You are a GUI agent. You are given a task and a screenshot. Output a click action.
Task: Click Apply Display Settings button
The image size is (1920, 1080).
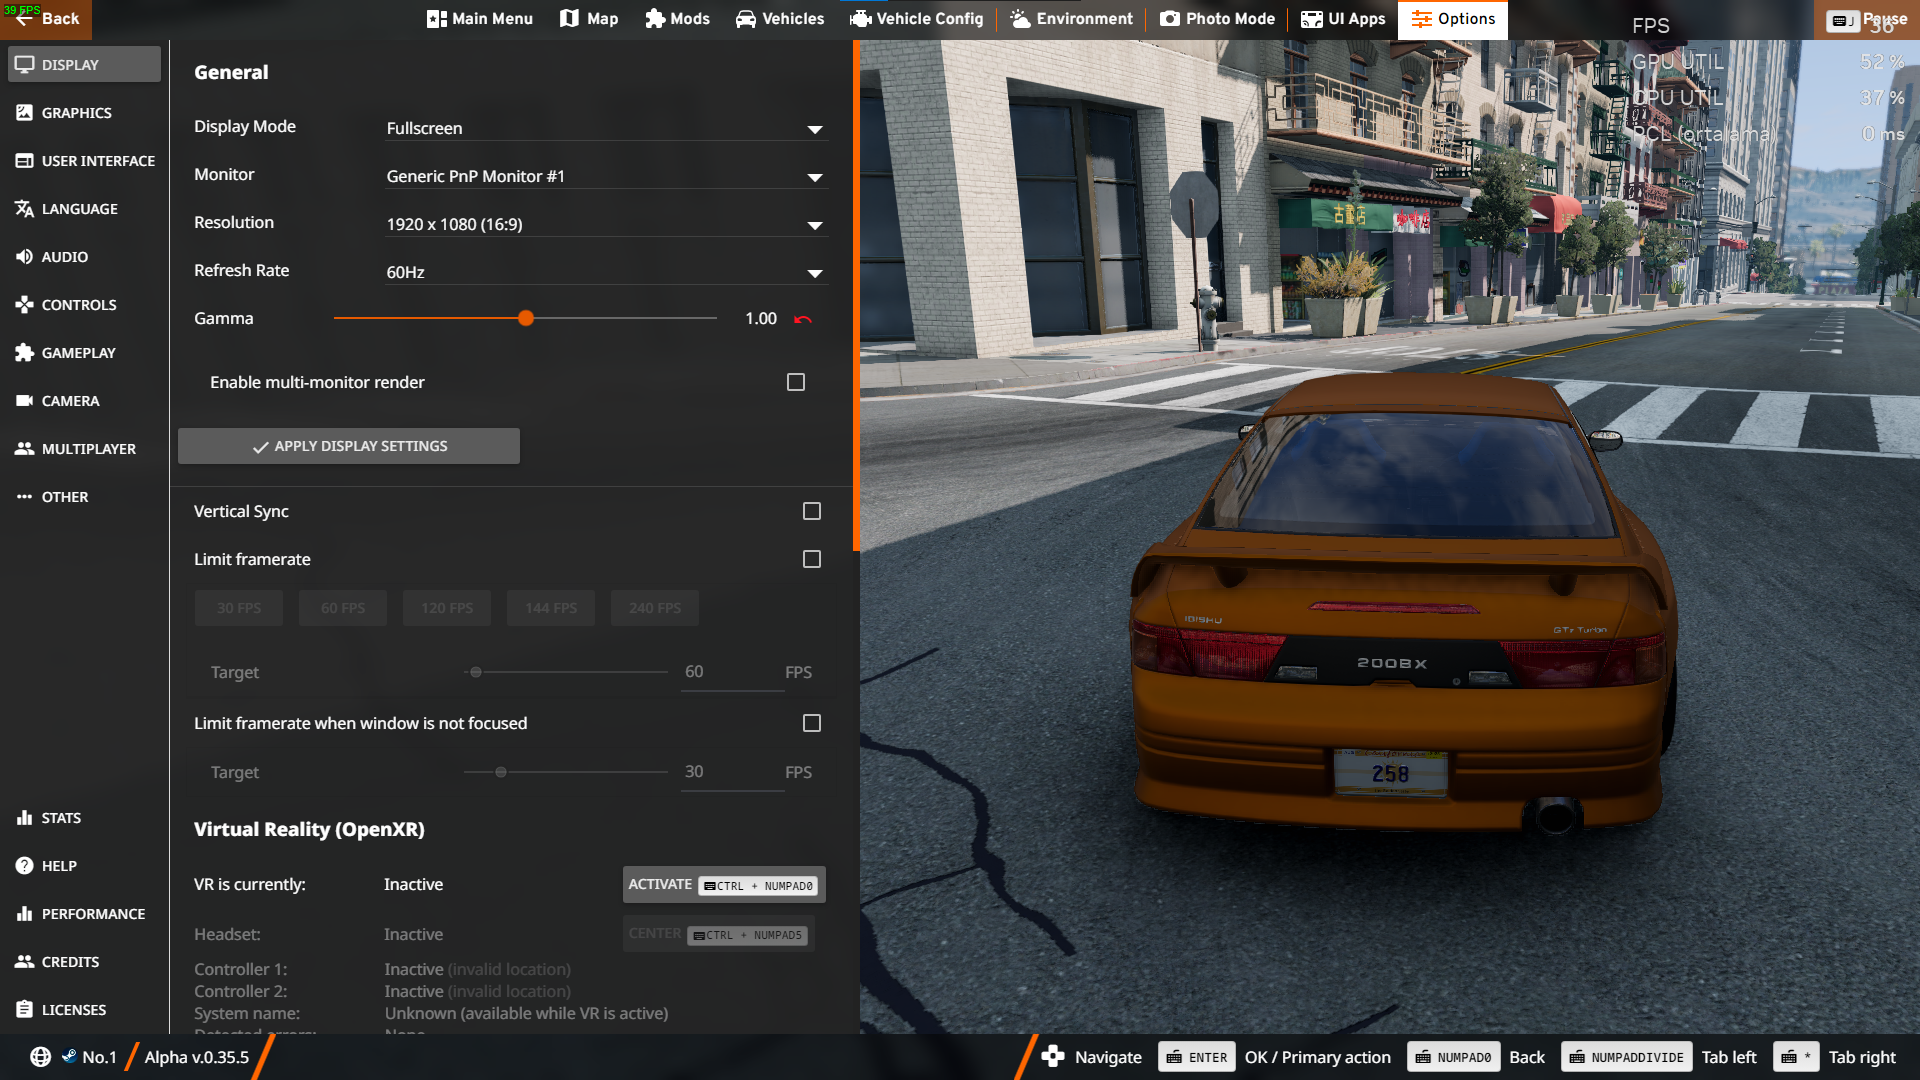coord(349,446)
